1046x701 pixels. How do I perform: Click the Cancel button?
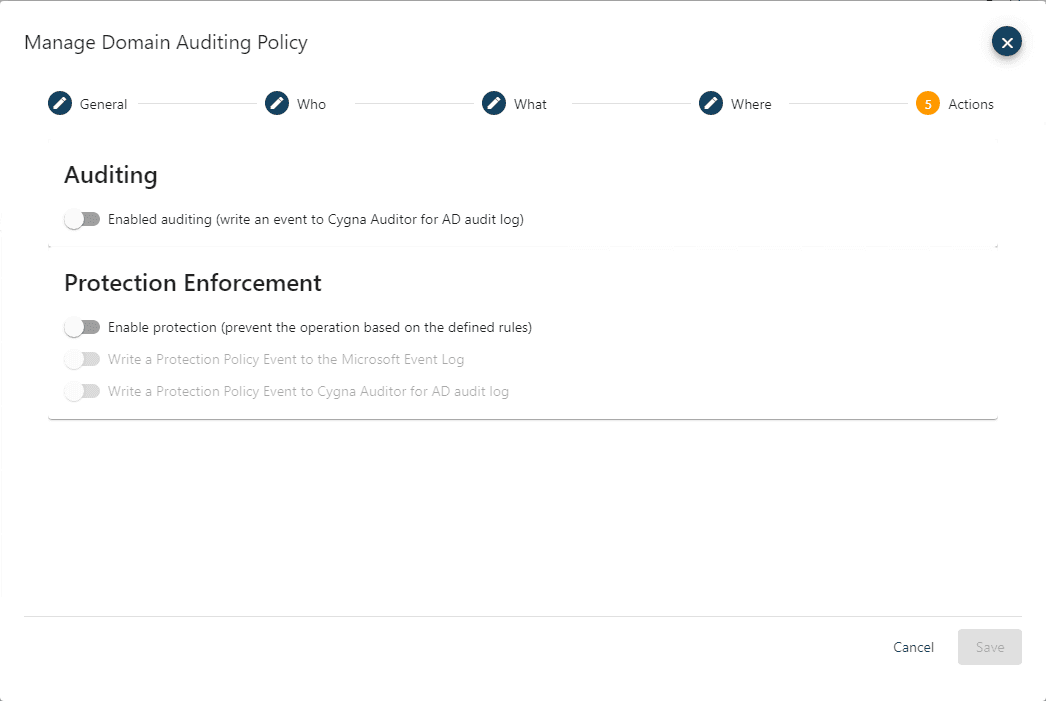[912, 647]
